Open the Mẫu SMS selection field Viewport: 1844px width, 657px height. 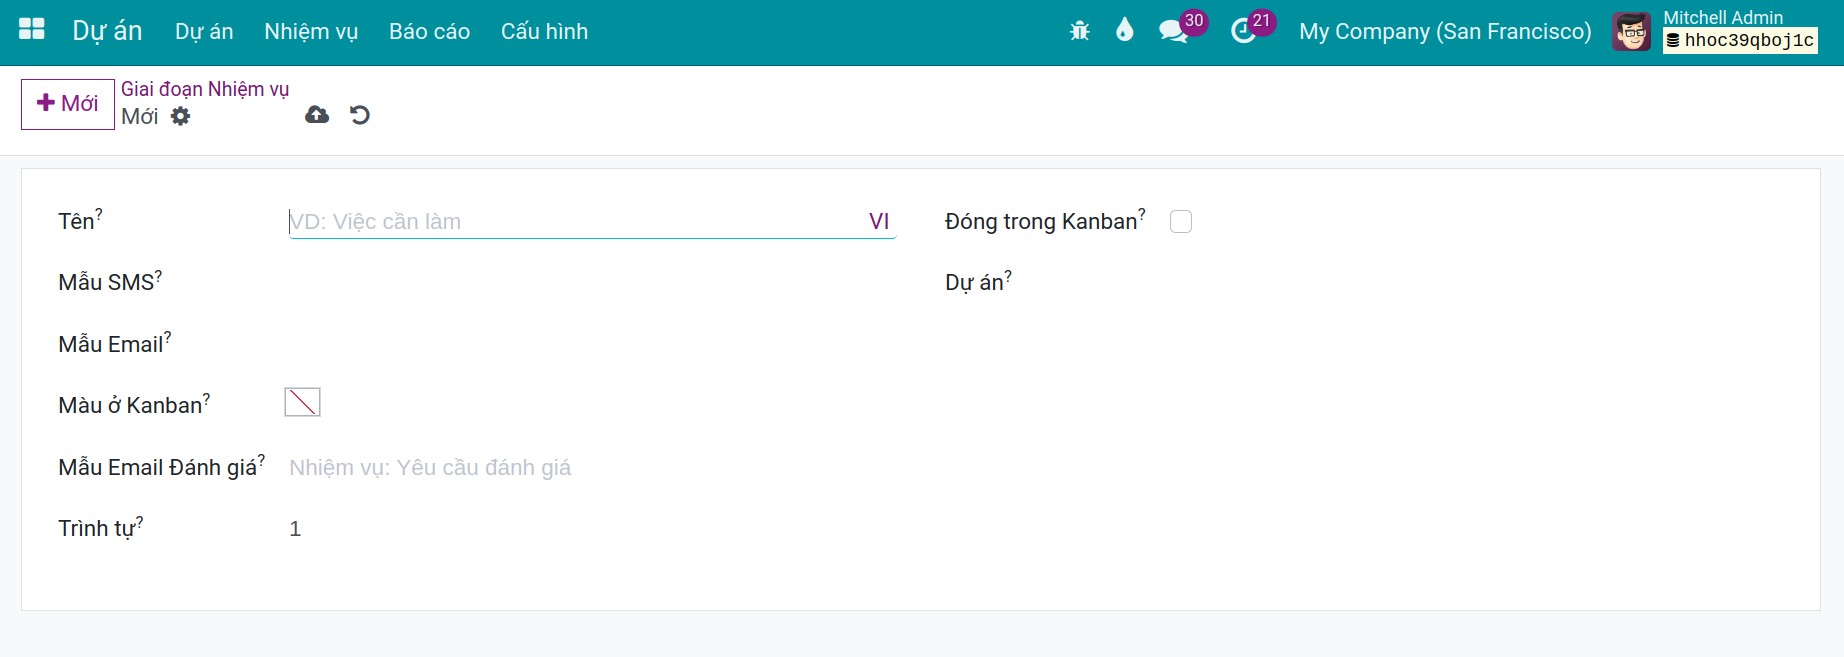pyautogui.click(x=592, y=282)
